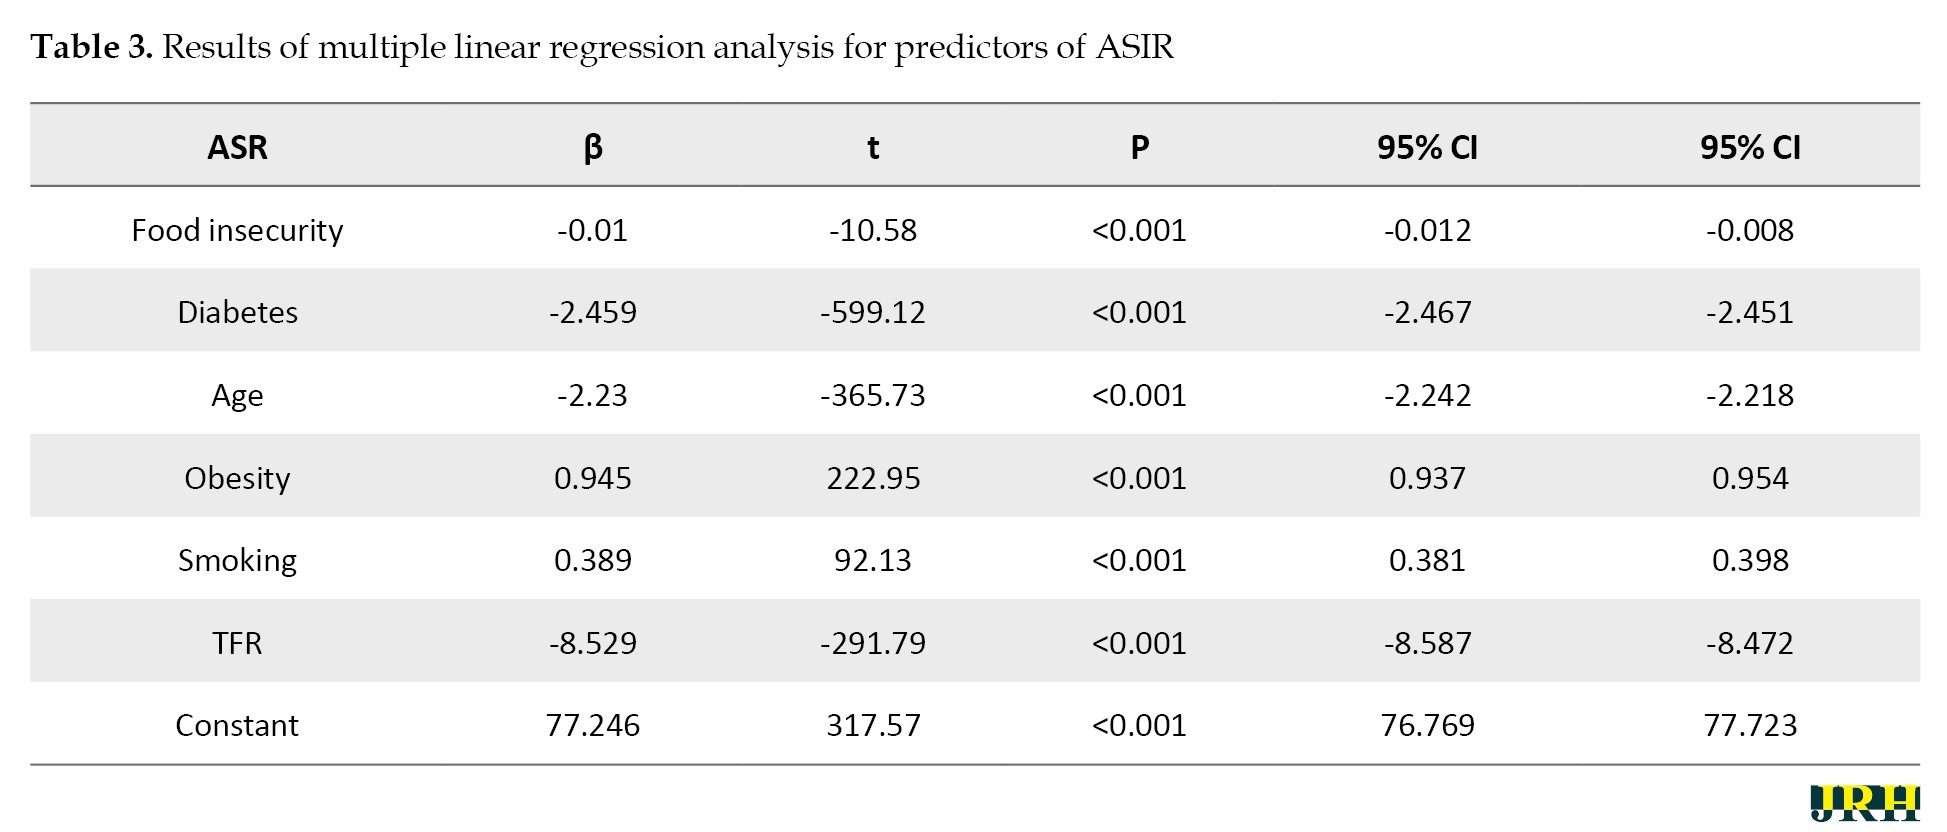This screenshot has width=1947, height=832.
Task: Click the Constant row label
Action: [x=237, y=726]
